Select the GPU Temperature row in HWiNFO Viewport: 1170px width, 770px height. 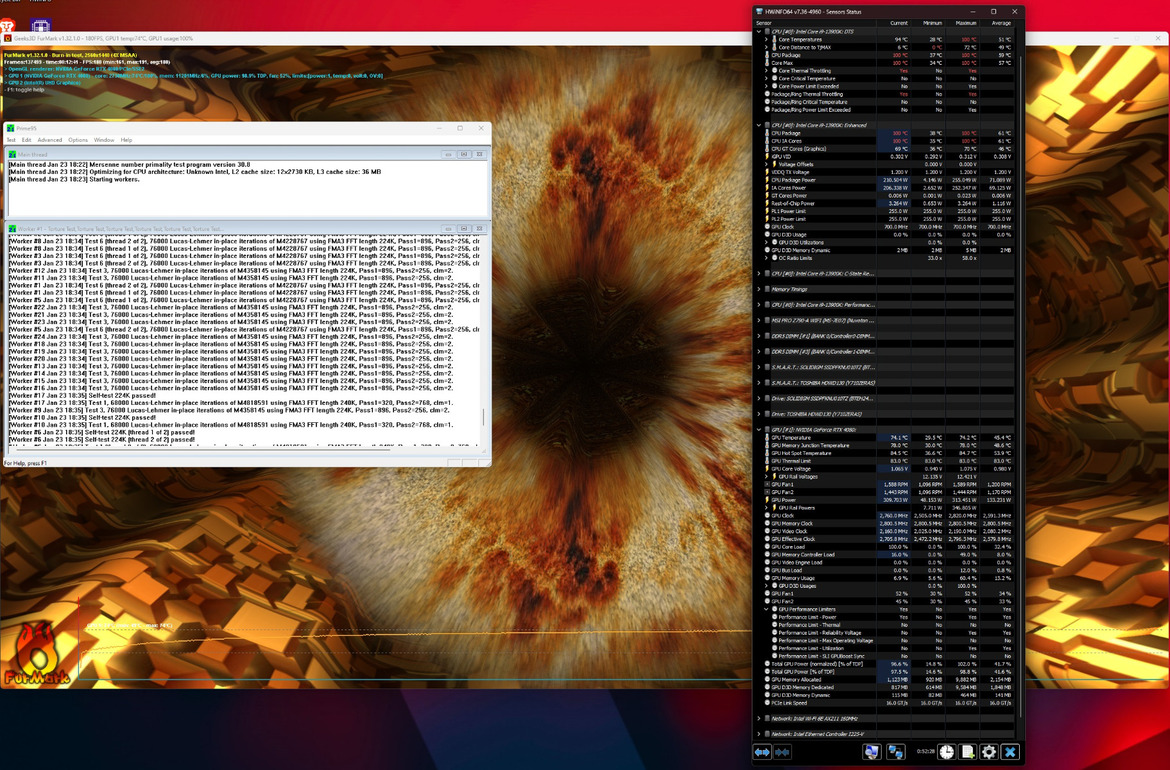point(887,437)
